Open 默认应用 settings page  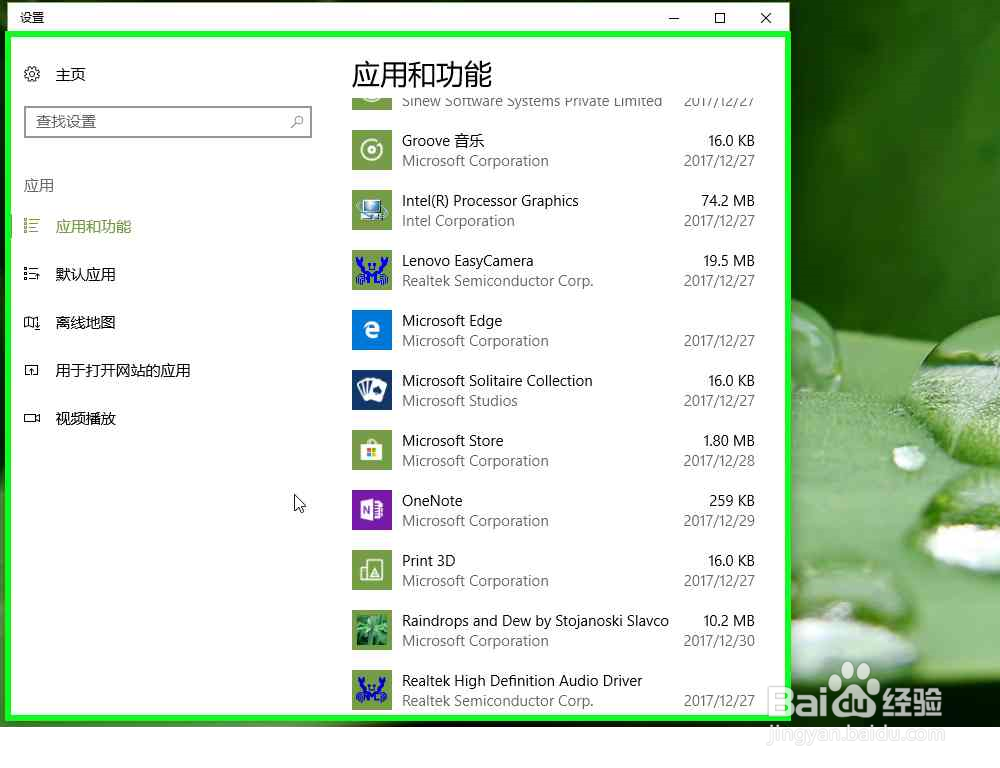[85, 274]
